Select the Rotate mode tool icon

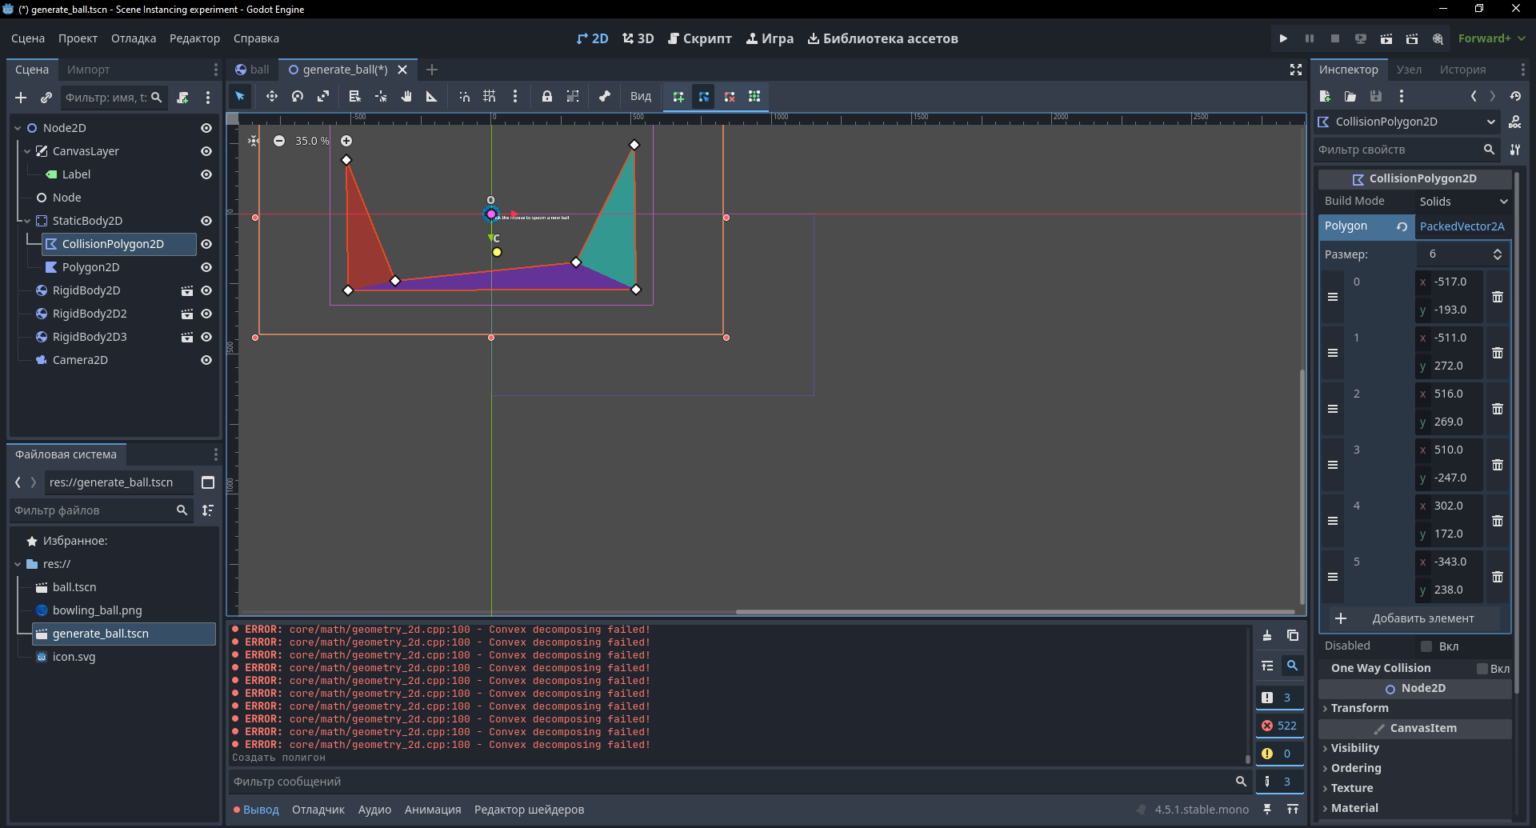(x=297, y=97)
